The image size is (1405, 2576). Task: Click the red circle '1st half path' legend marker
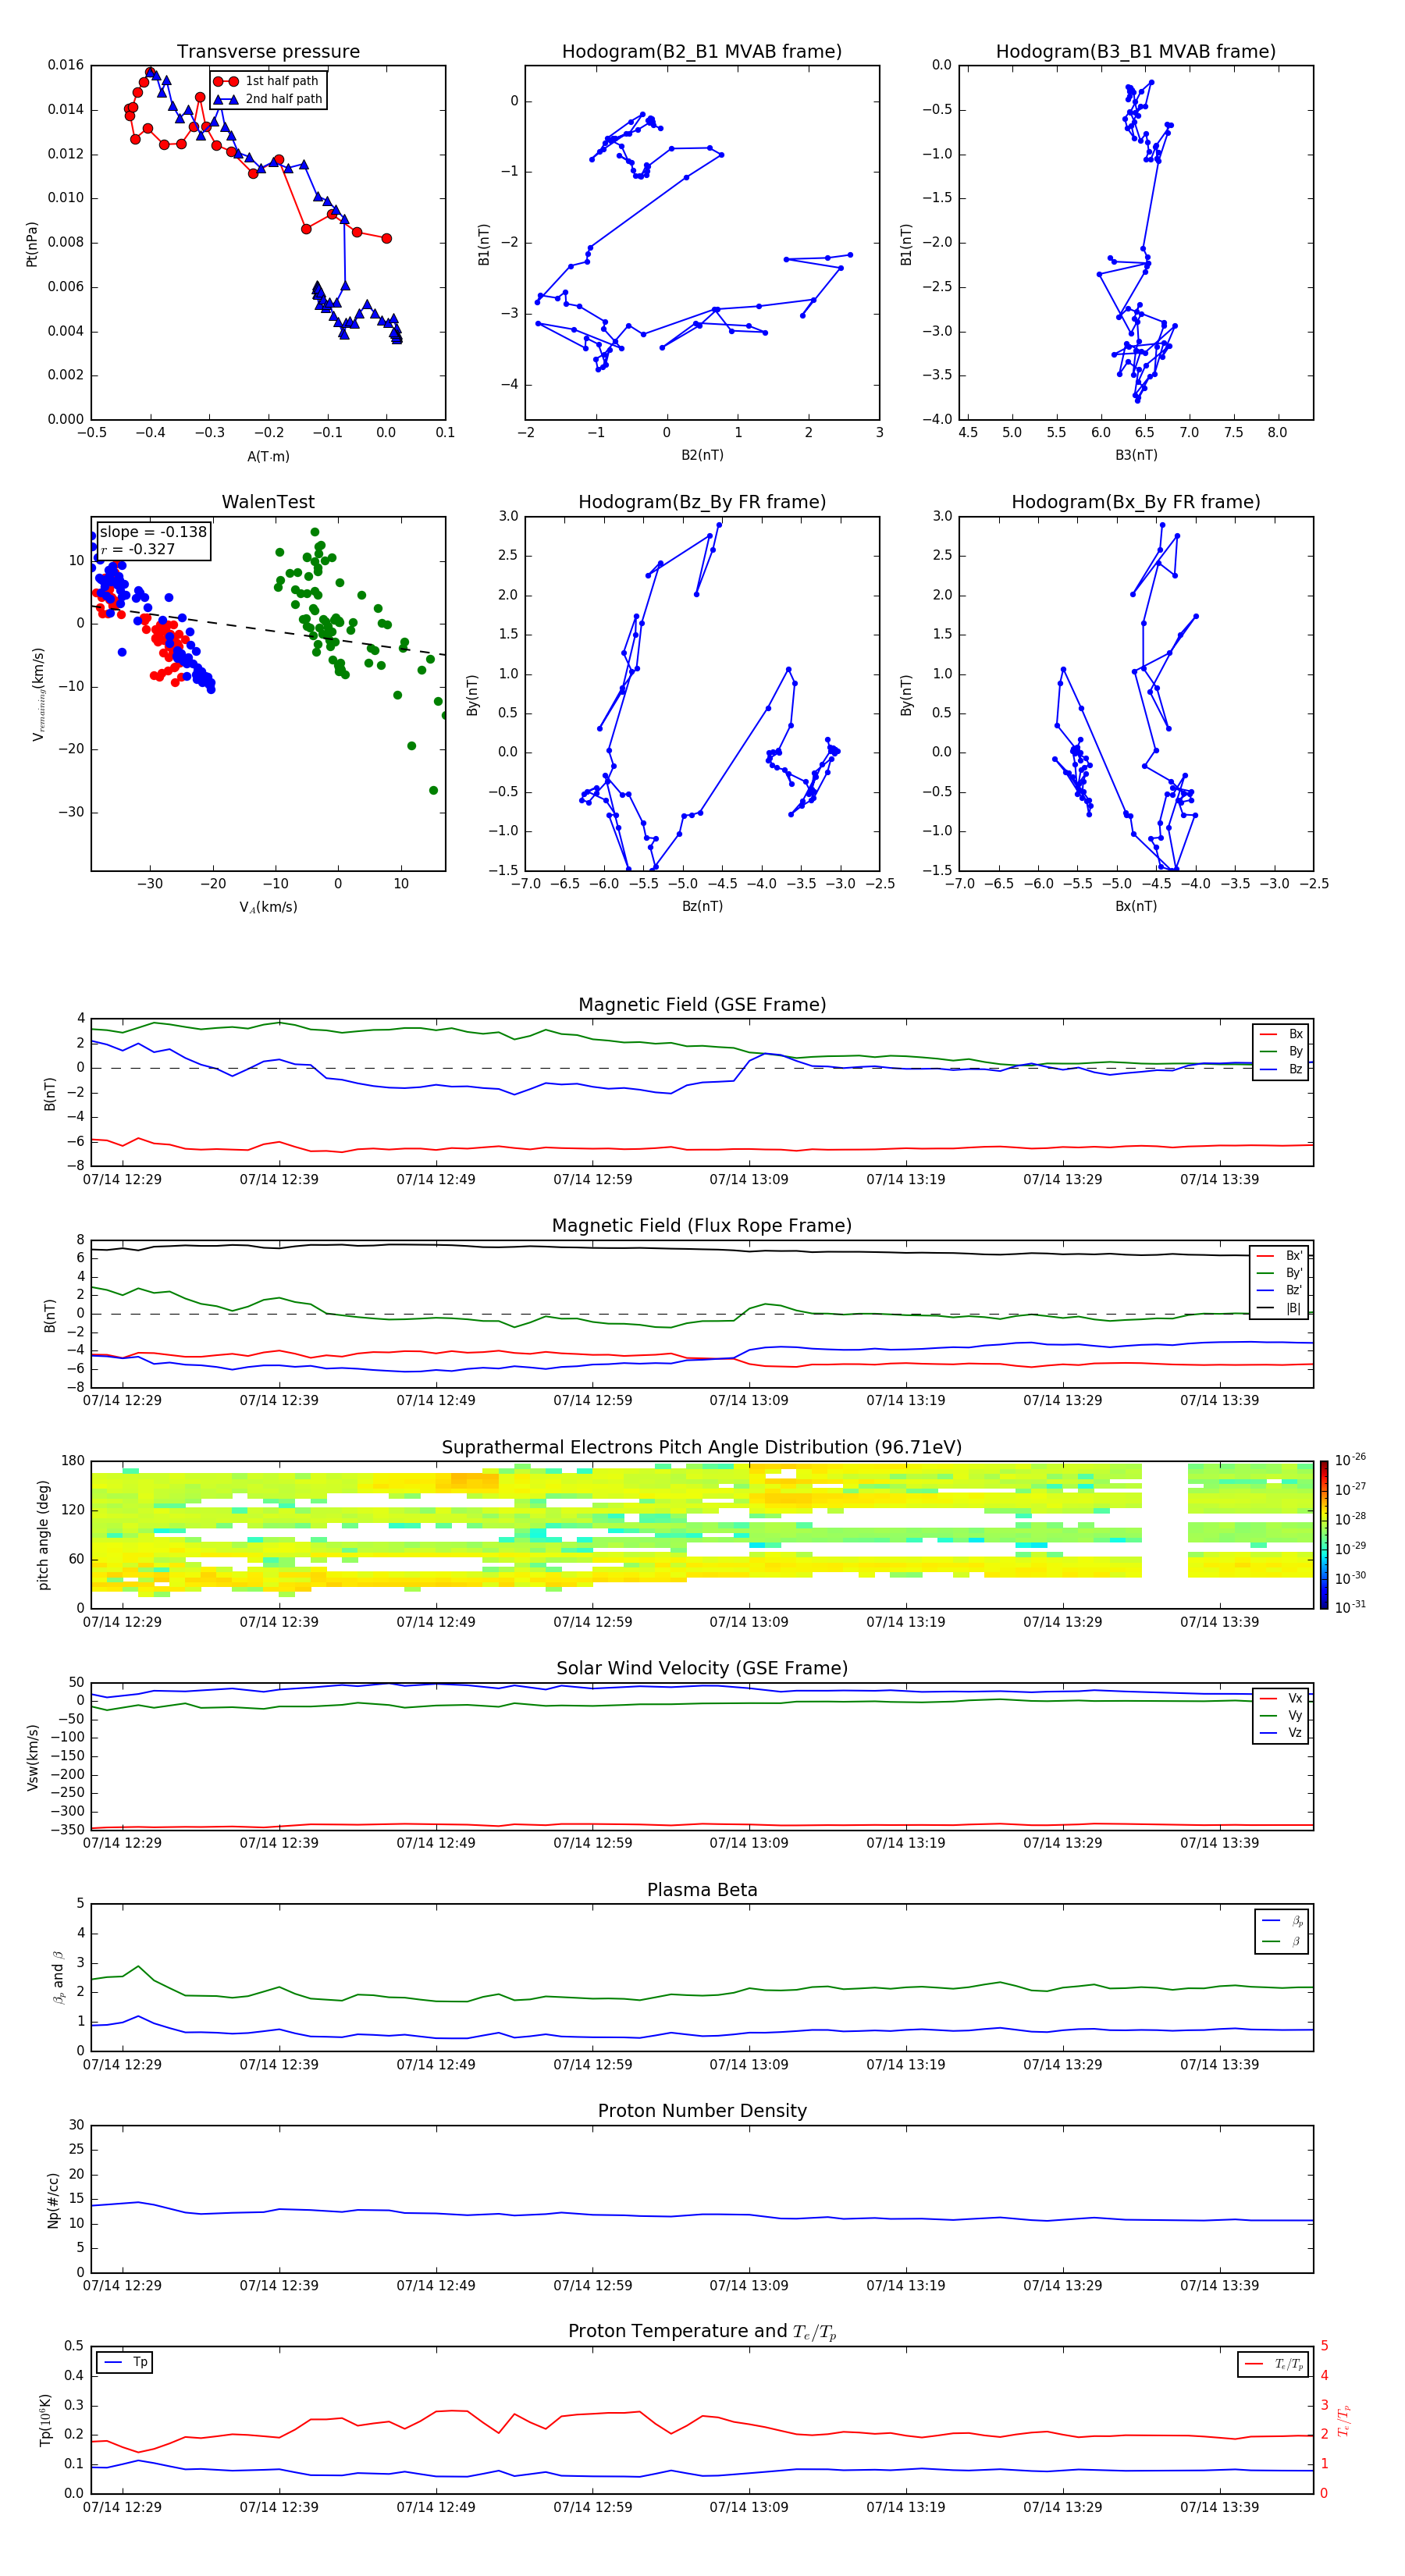pos(226,81)
